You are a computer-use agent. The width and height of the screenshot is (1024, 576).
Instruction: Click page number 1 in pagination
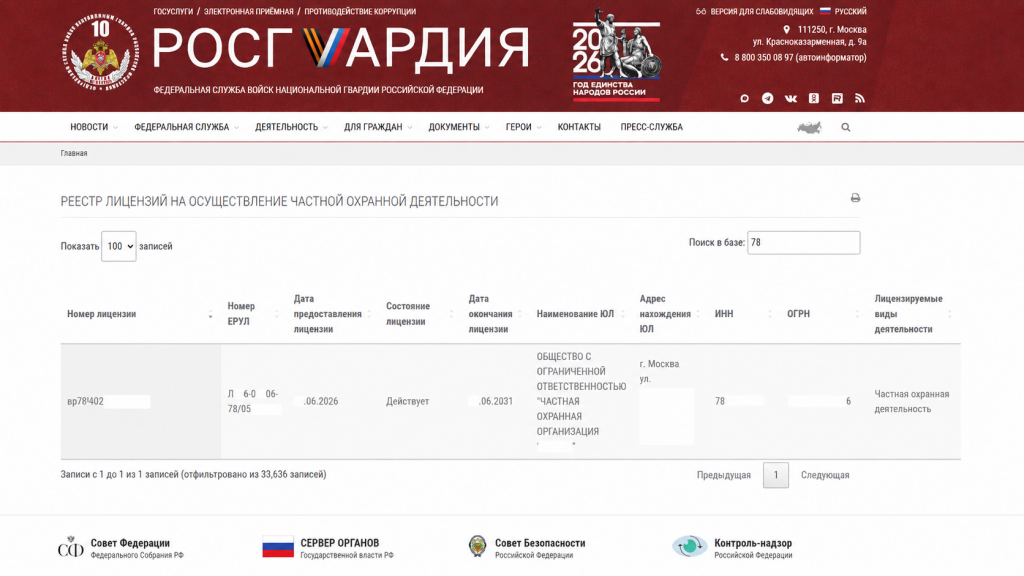(x=776, y=475)
